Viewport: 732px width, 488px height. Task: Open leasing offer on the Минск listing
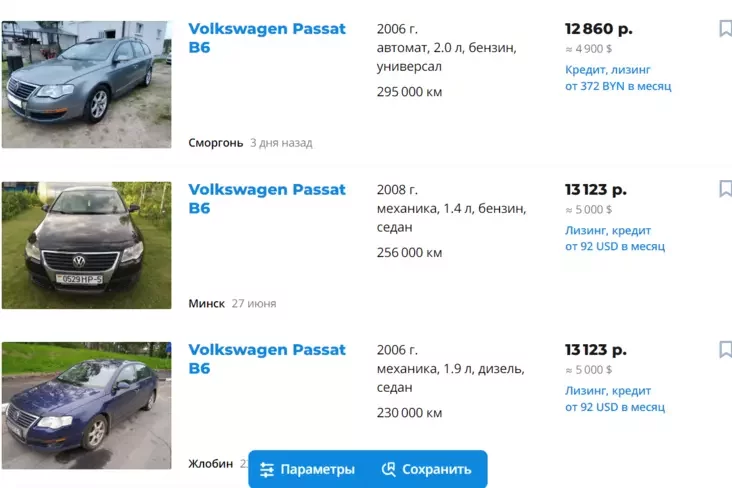point(615,238)
